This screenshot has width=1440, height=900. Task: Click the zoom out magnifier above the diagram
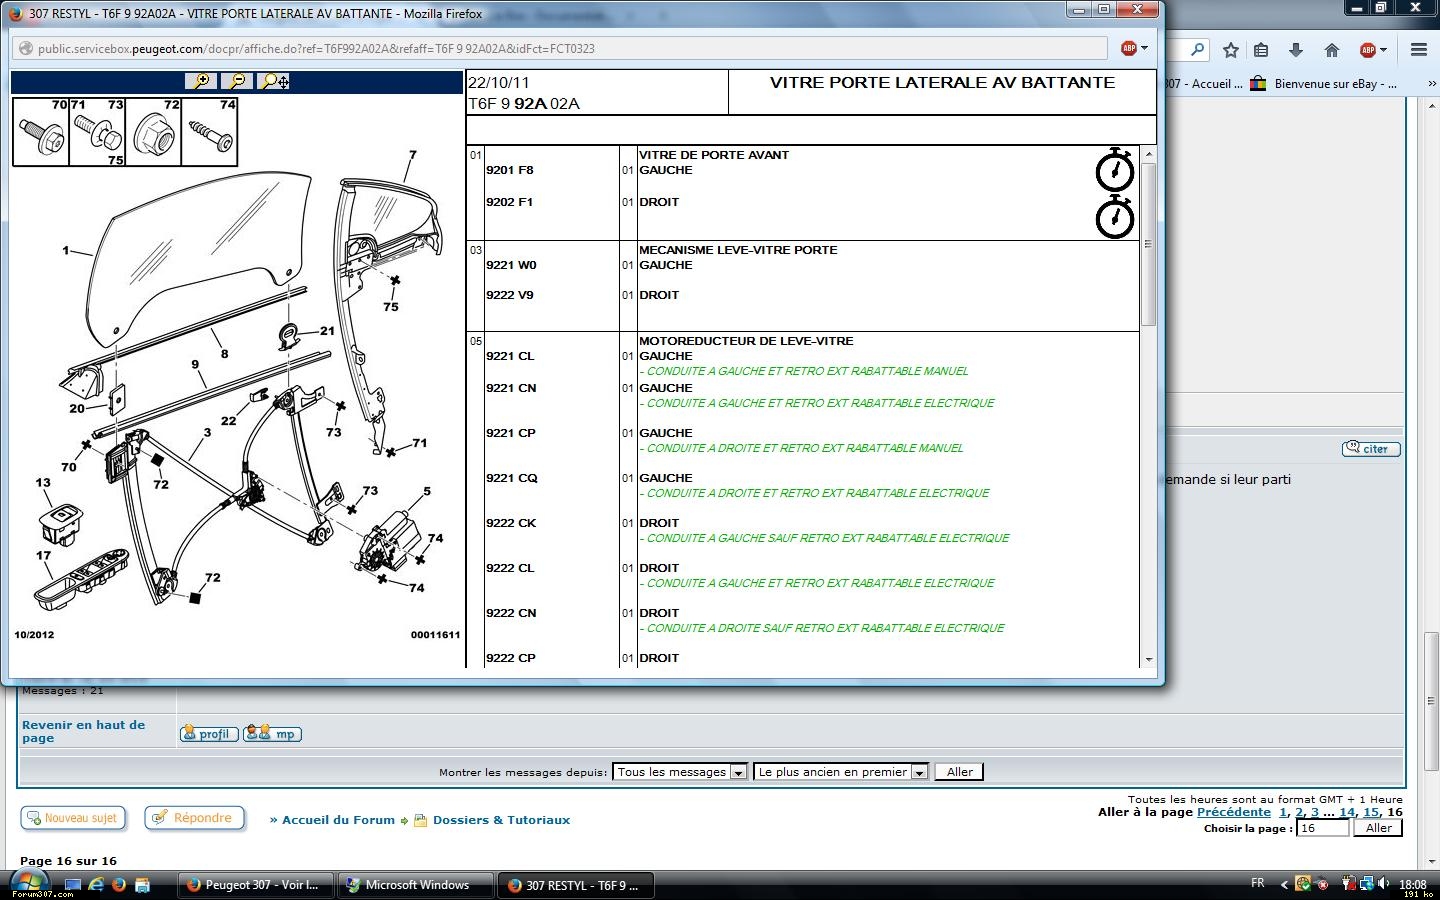[x=237, y=81]
